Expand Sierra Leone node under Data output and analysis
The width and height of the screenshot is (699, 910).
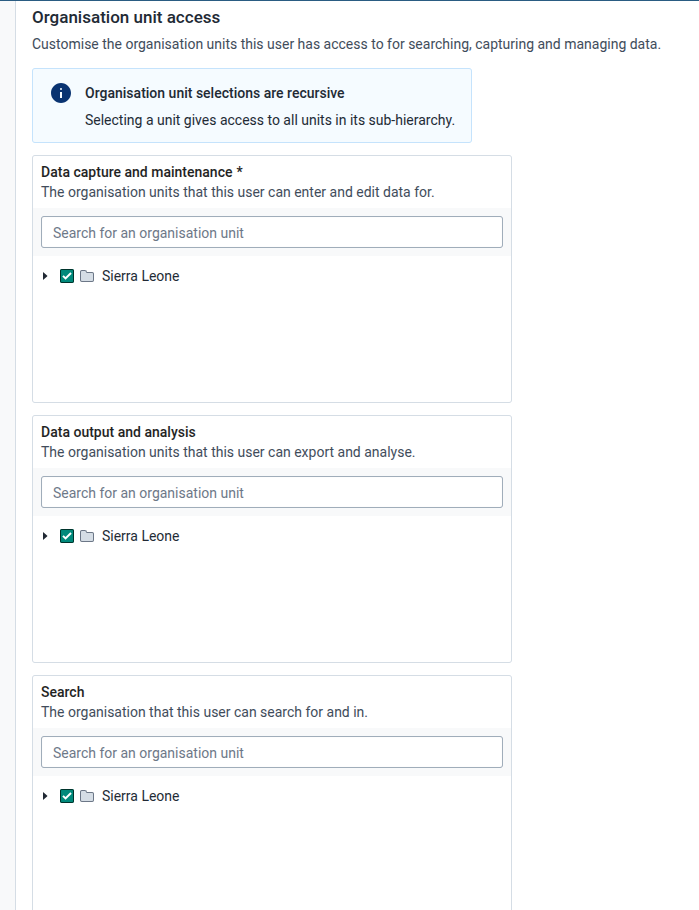(45, 536)
